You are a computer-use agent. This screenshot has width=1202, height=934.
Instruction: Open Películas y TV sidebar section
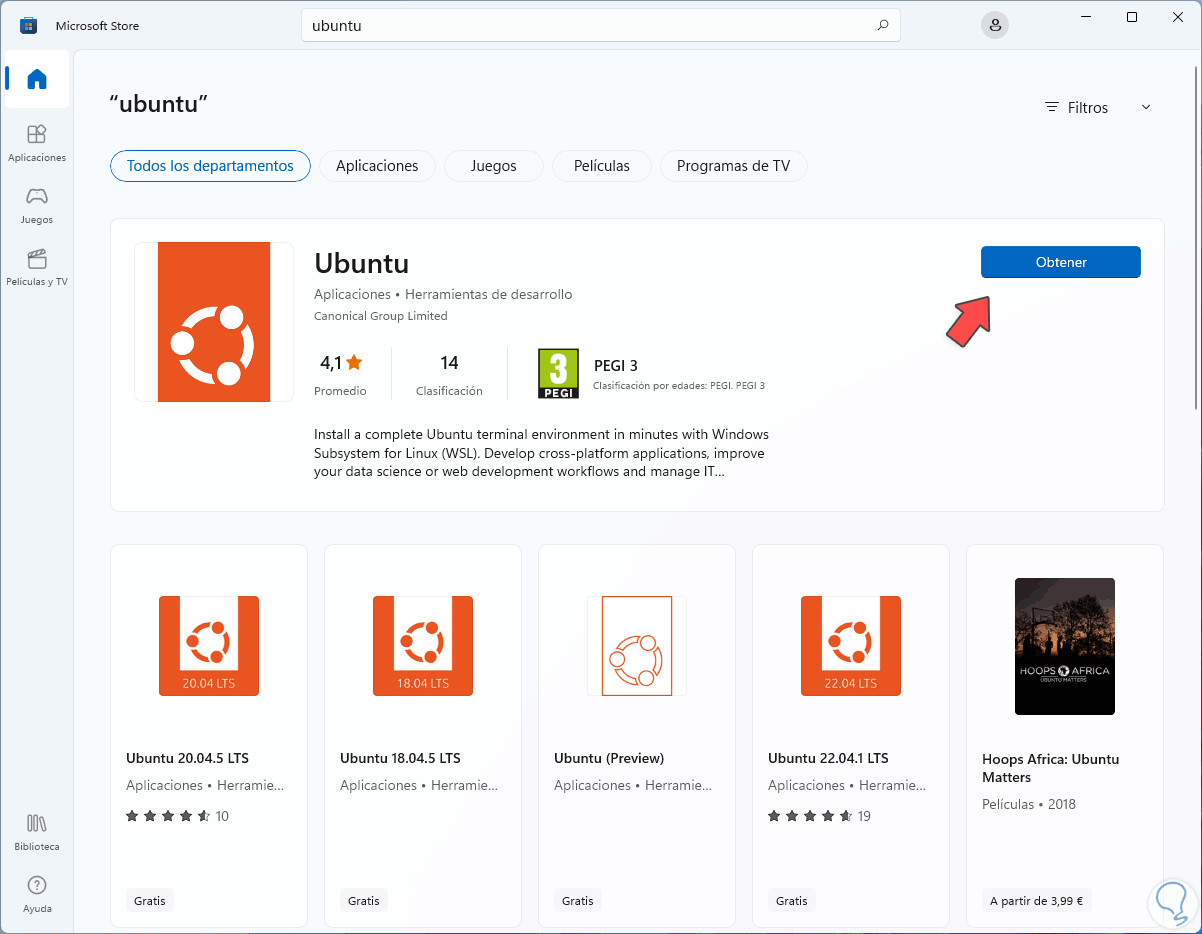[37, 267]
